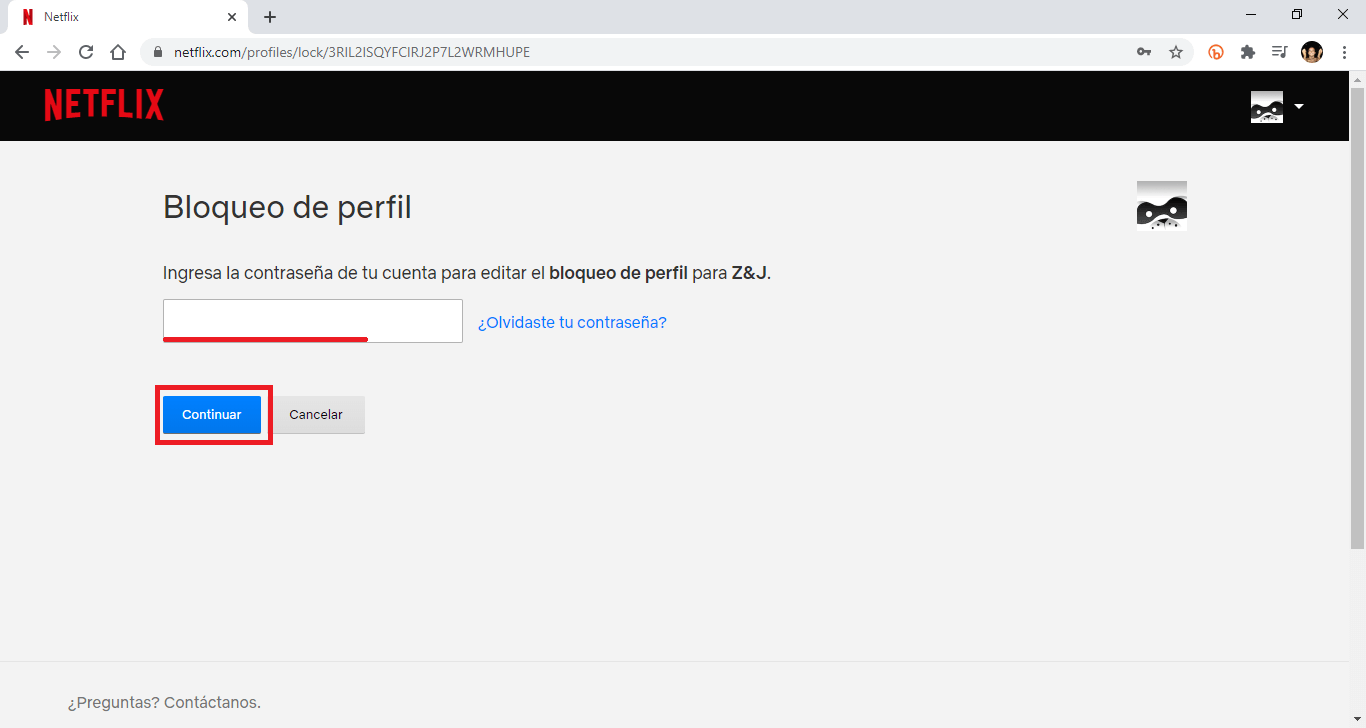Open the orange extension icon in toolbar

[1216, 52]
